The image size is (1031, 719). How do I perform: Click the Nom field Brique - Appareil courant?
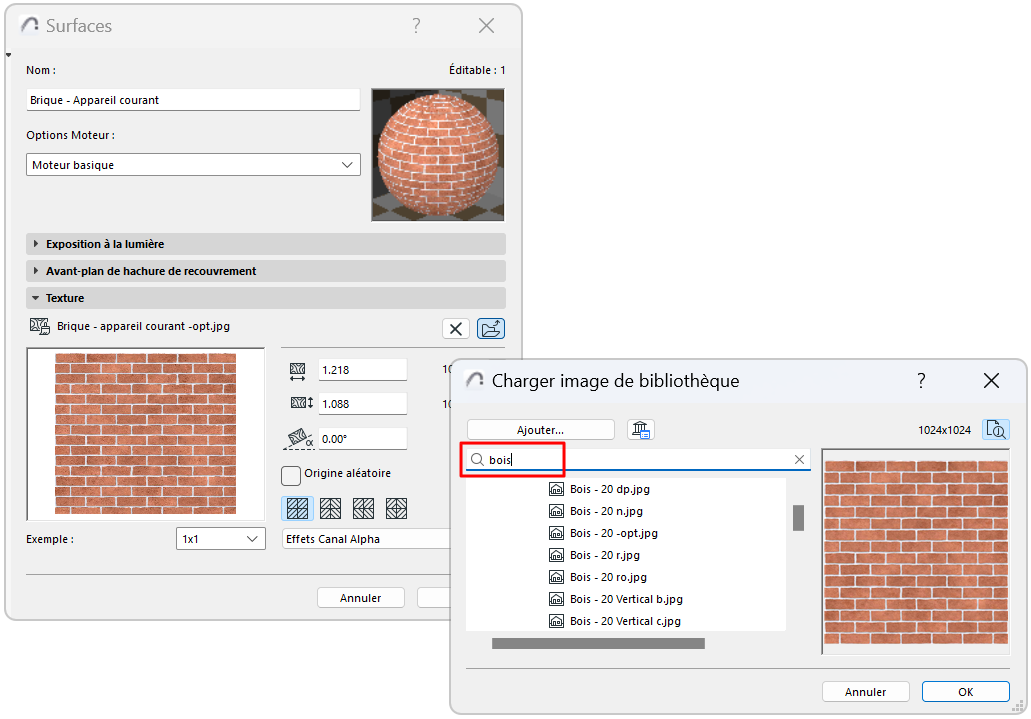tap(193, 100)
